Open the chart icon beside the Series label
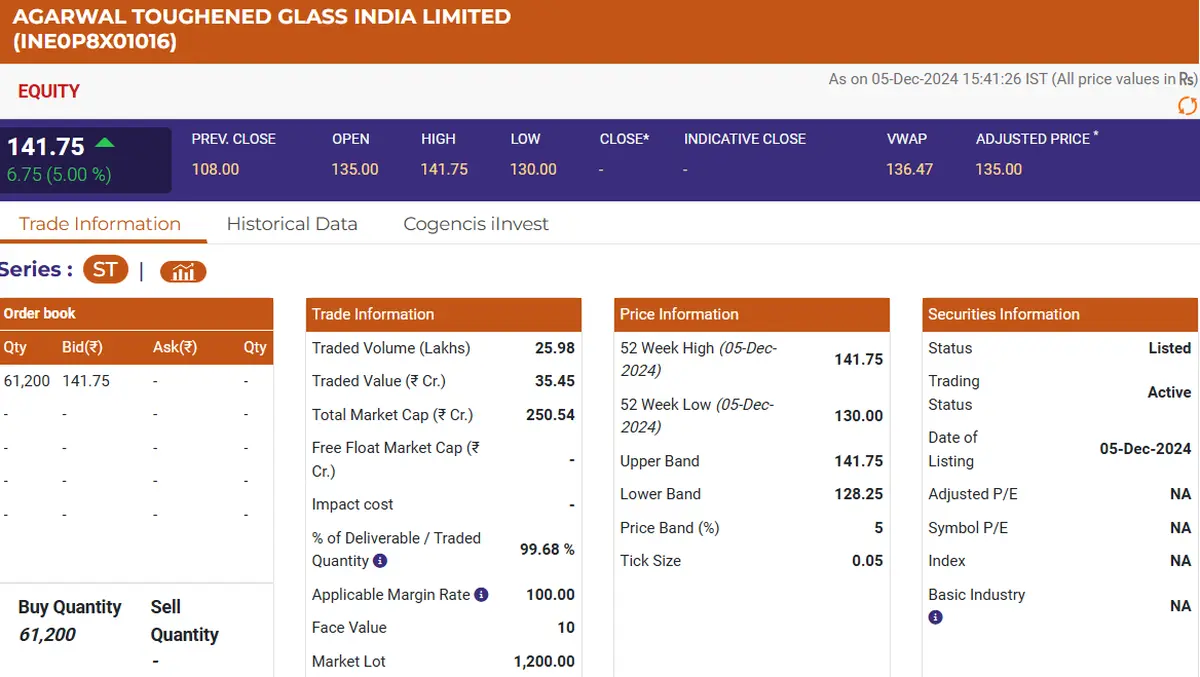The width and height of the screenshot is (1200, 677). (x=183, y=271)
